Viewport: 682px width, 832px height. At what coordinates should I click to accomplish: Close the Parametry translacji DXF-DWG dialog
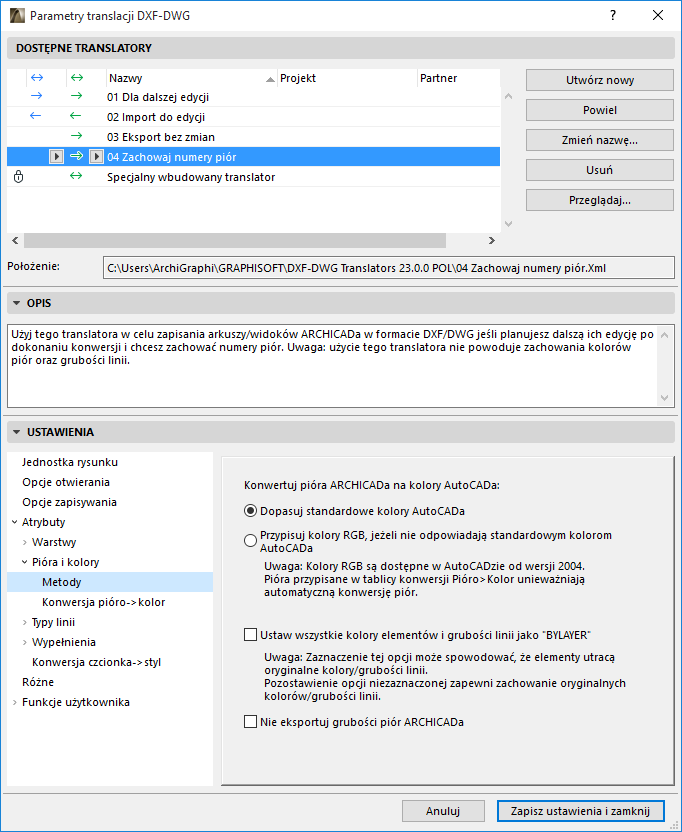point(658,15)
